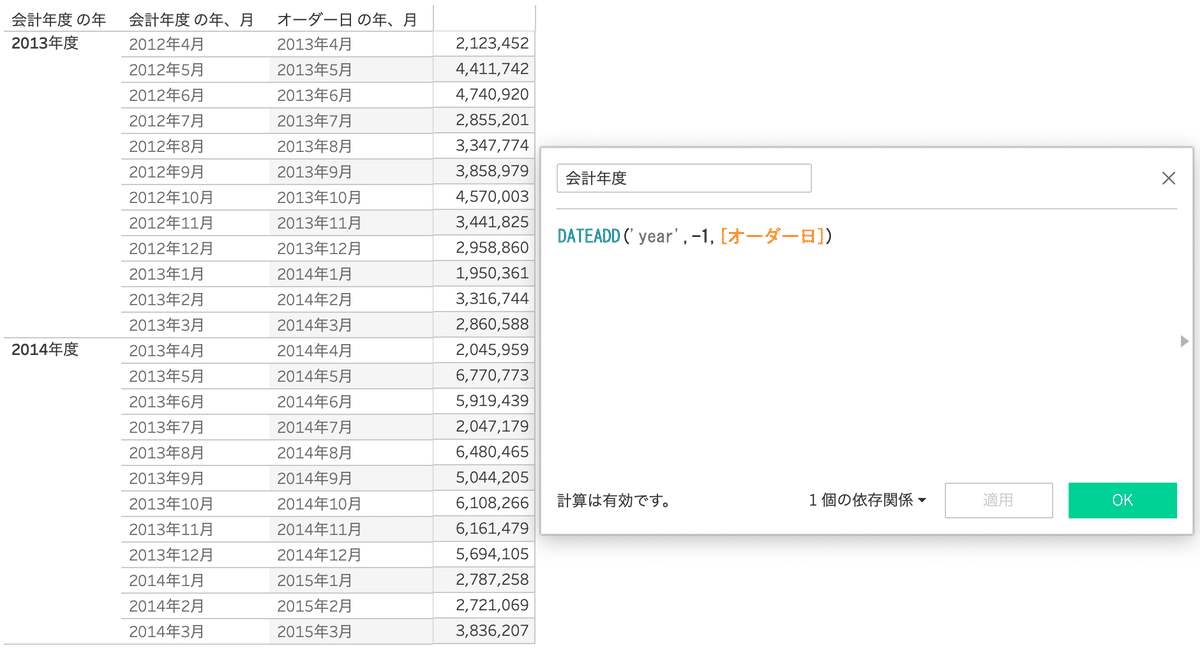Select the 2014年度 row group label
1200x655 pixels.
point(45,350)
